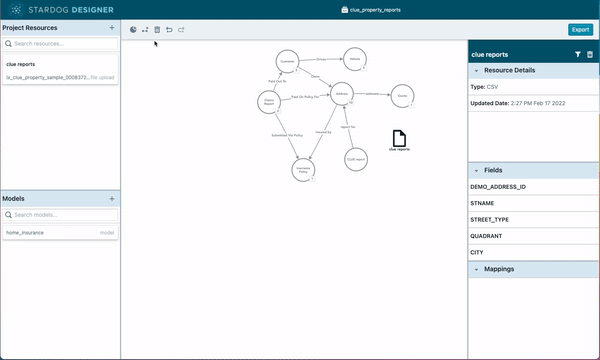This screenshot has width=600, height=360.
Task: Select the DEMO_ADDRESS_ID field
Action: tap(533, 187)
